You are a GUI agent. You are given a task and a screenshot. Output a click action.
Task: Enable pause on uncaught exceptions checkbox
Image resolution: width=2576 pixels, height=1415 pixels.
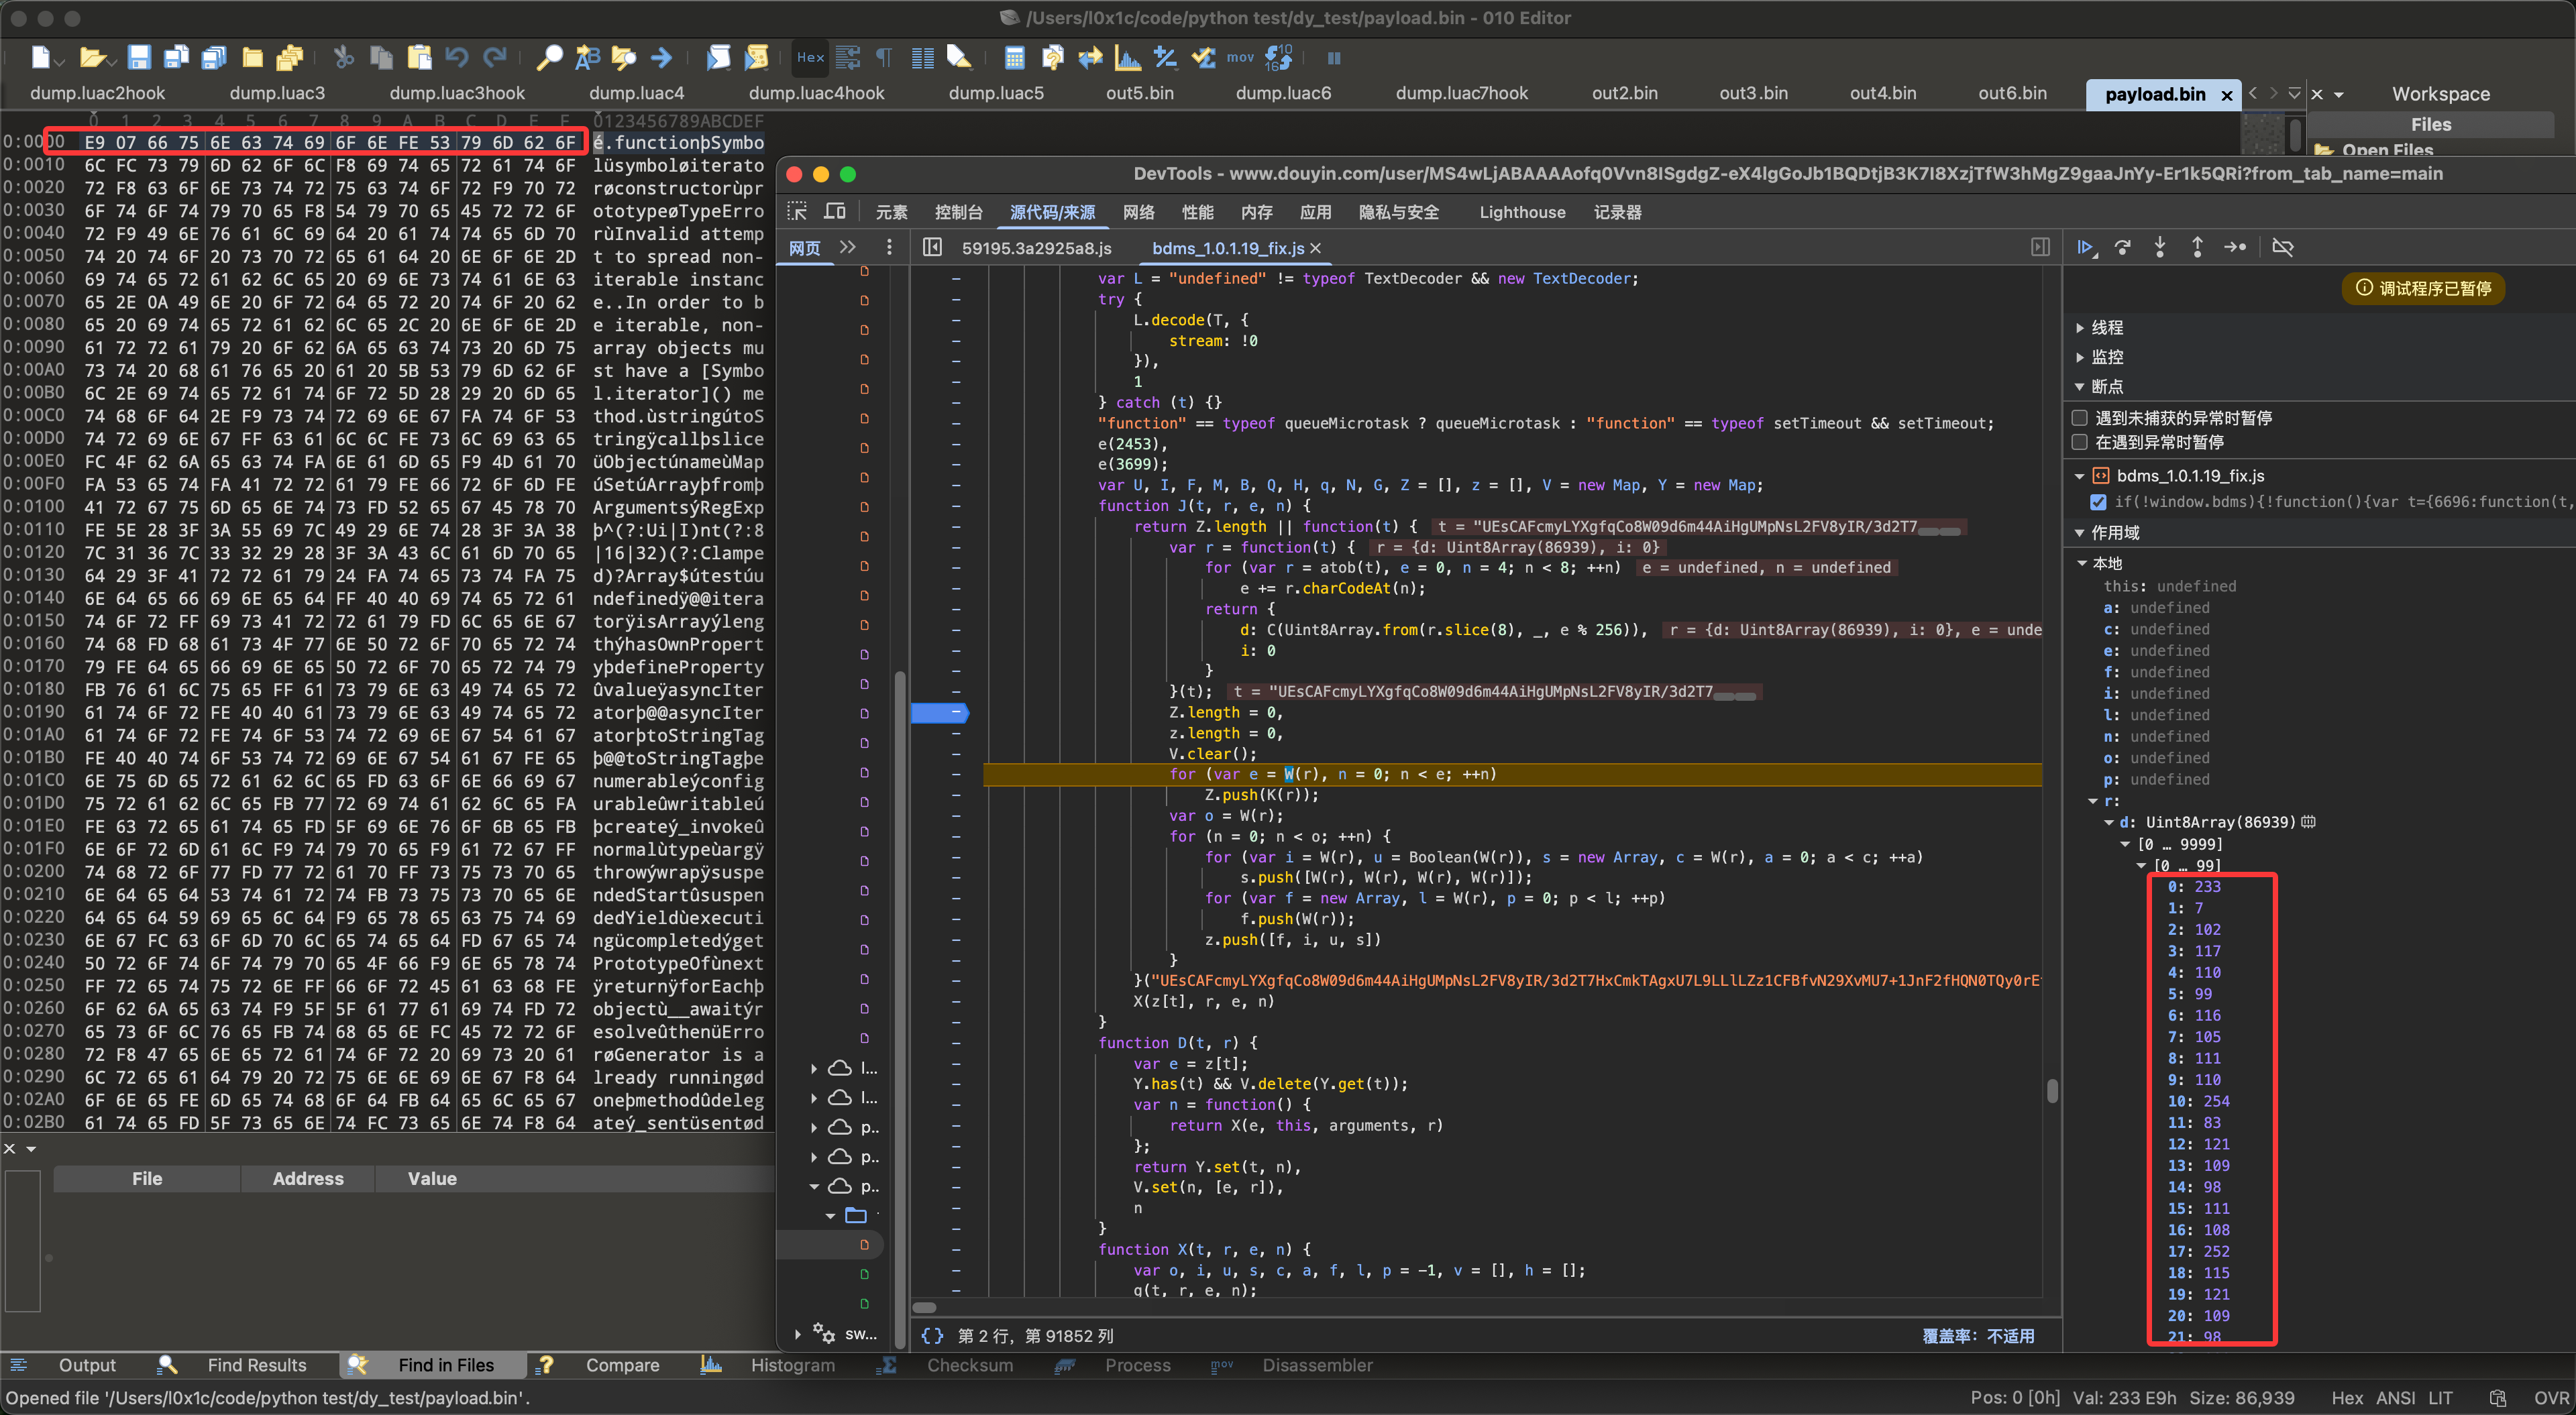[2080, 418]
